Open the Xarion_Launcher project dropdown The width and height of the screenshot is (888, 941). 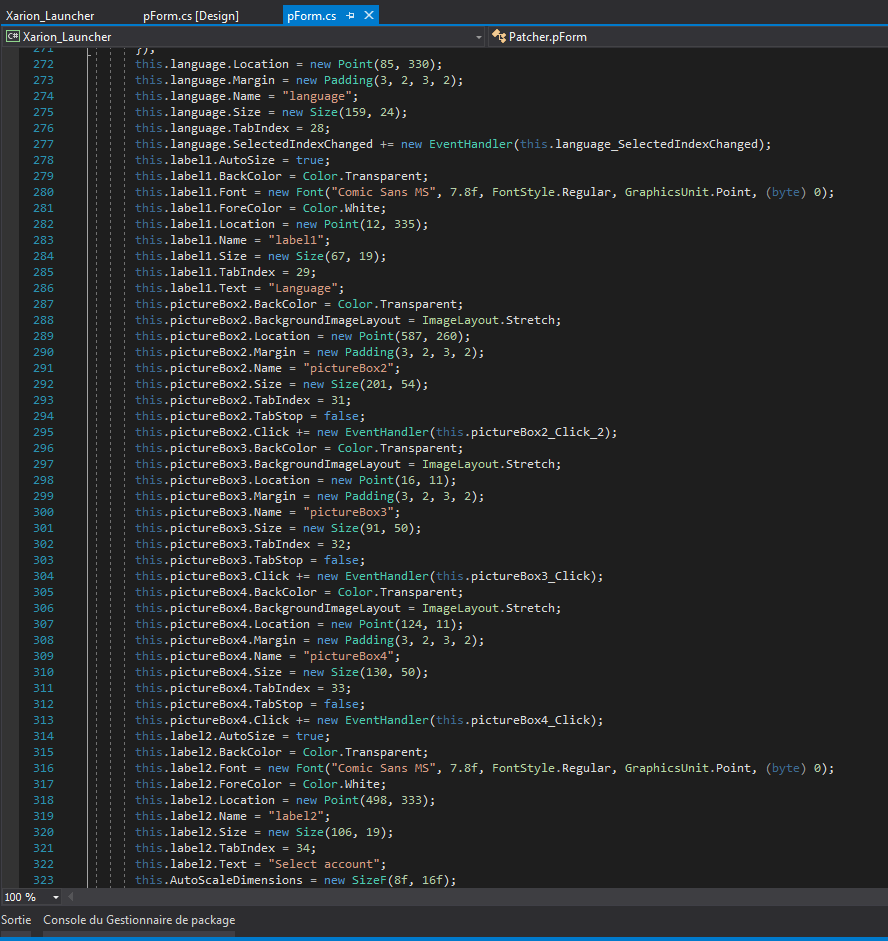pos(479,37)
